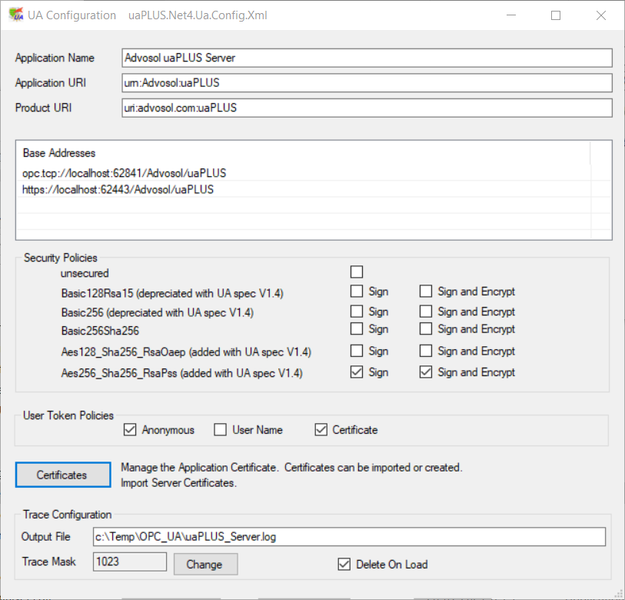Focus the Application Name field

click(367, 58)
